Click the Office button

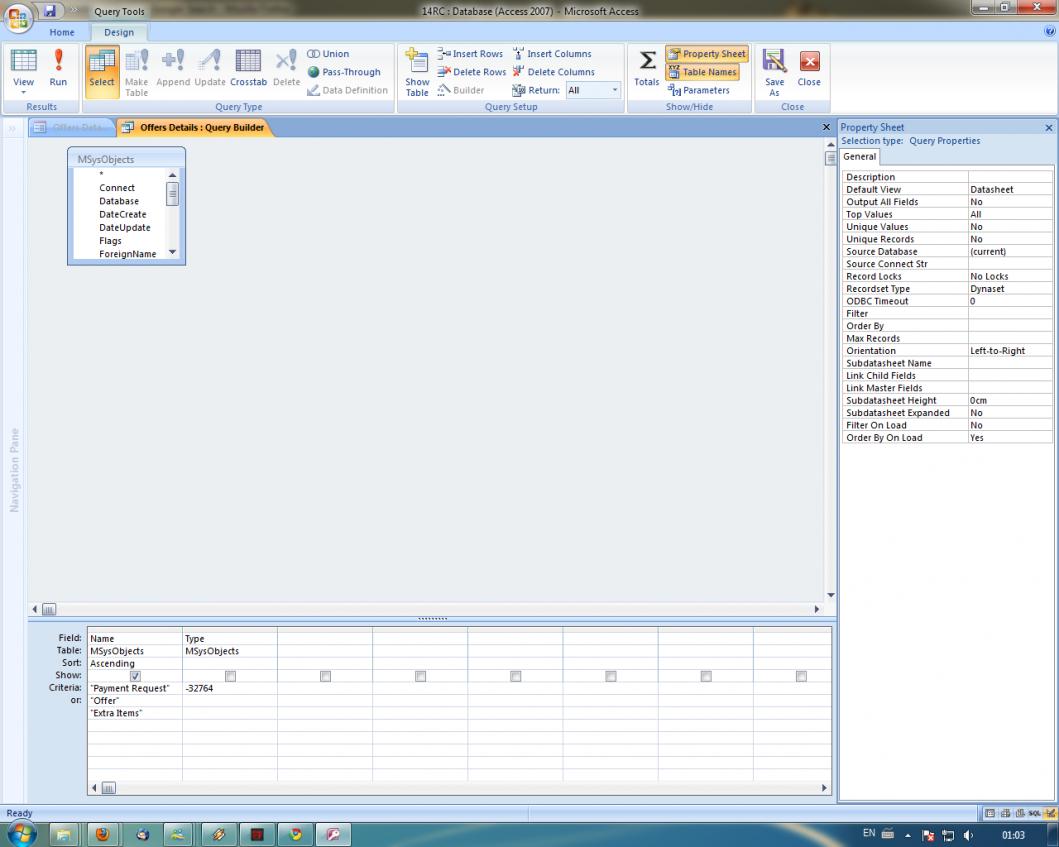(18, 18)
